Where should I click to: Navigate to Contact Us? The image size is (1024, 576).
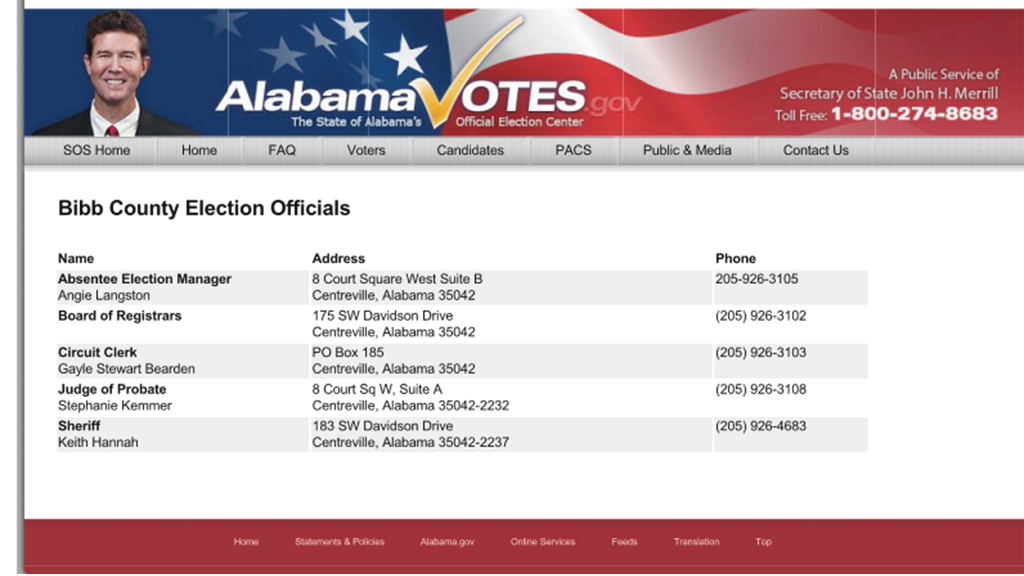pos(814,150)
